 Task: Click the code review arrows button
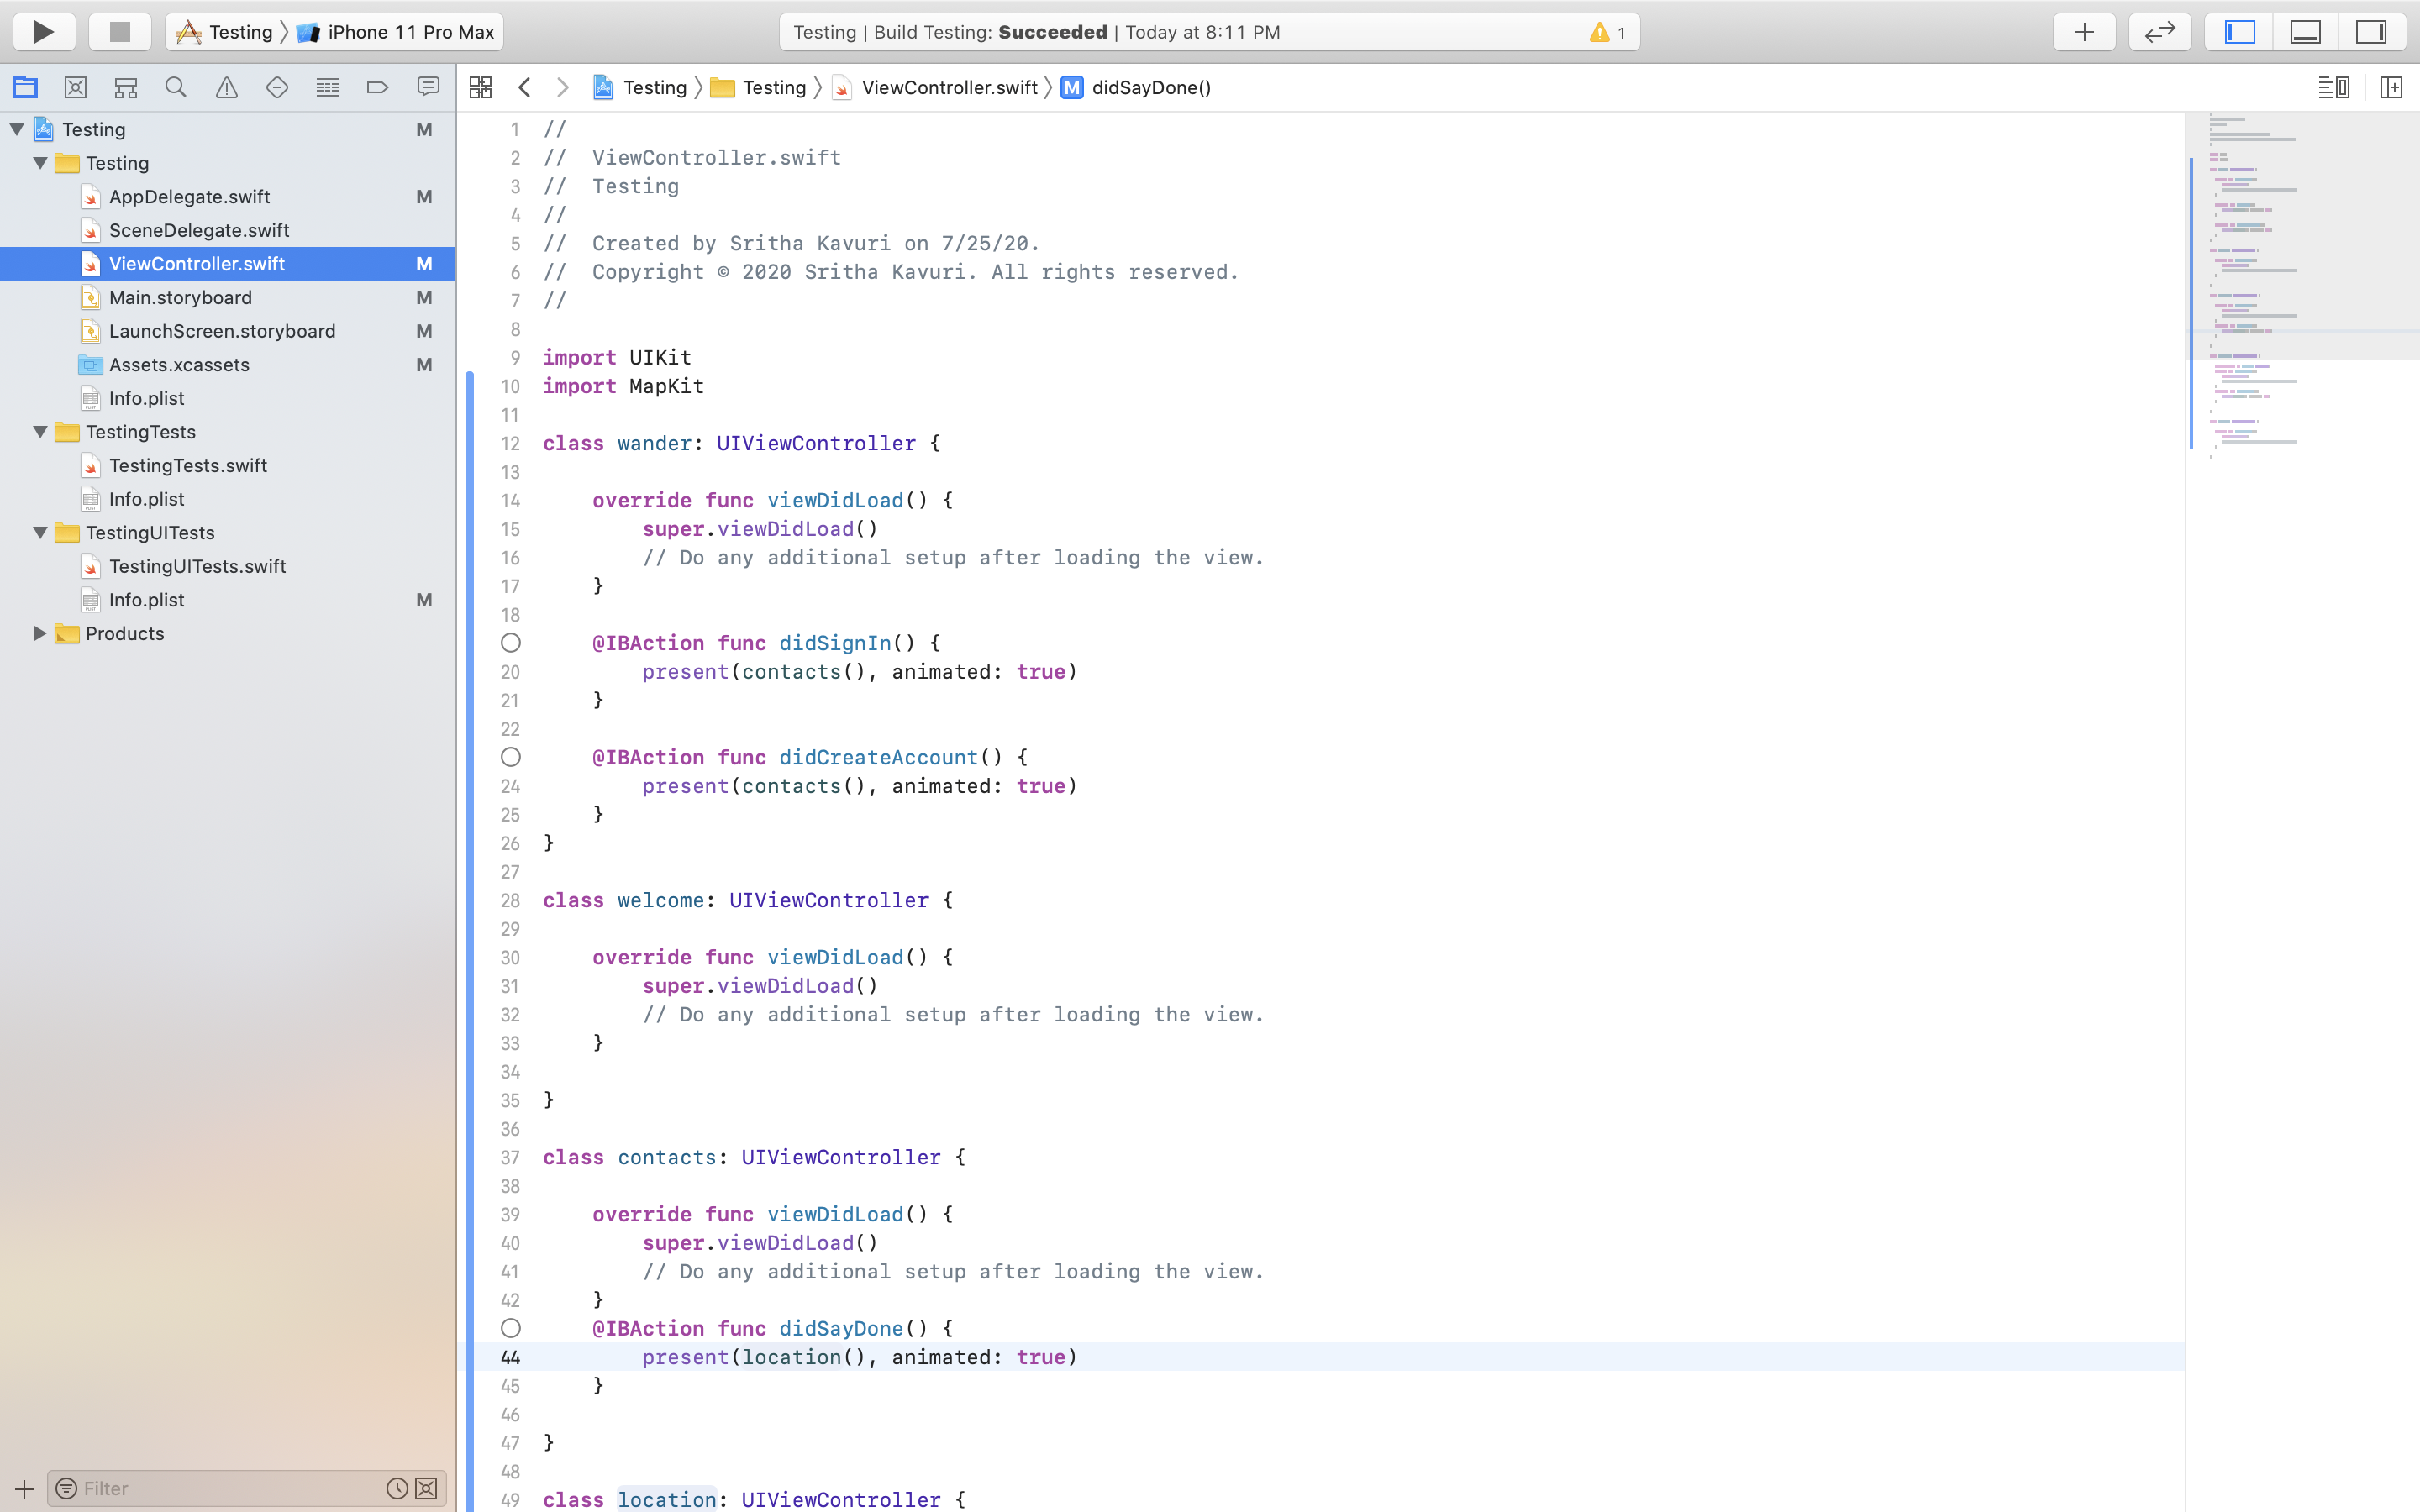[x=2159, y=32]
